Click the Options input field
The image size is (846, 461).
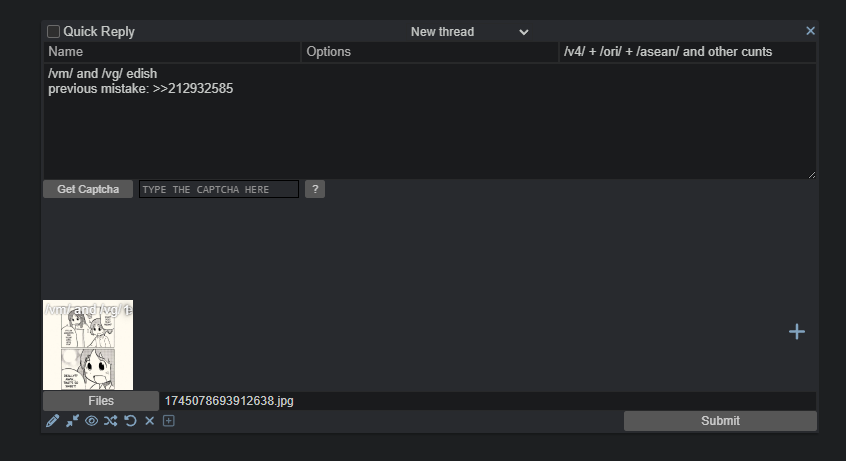[x=429, y=52]
